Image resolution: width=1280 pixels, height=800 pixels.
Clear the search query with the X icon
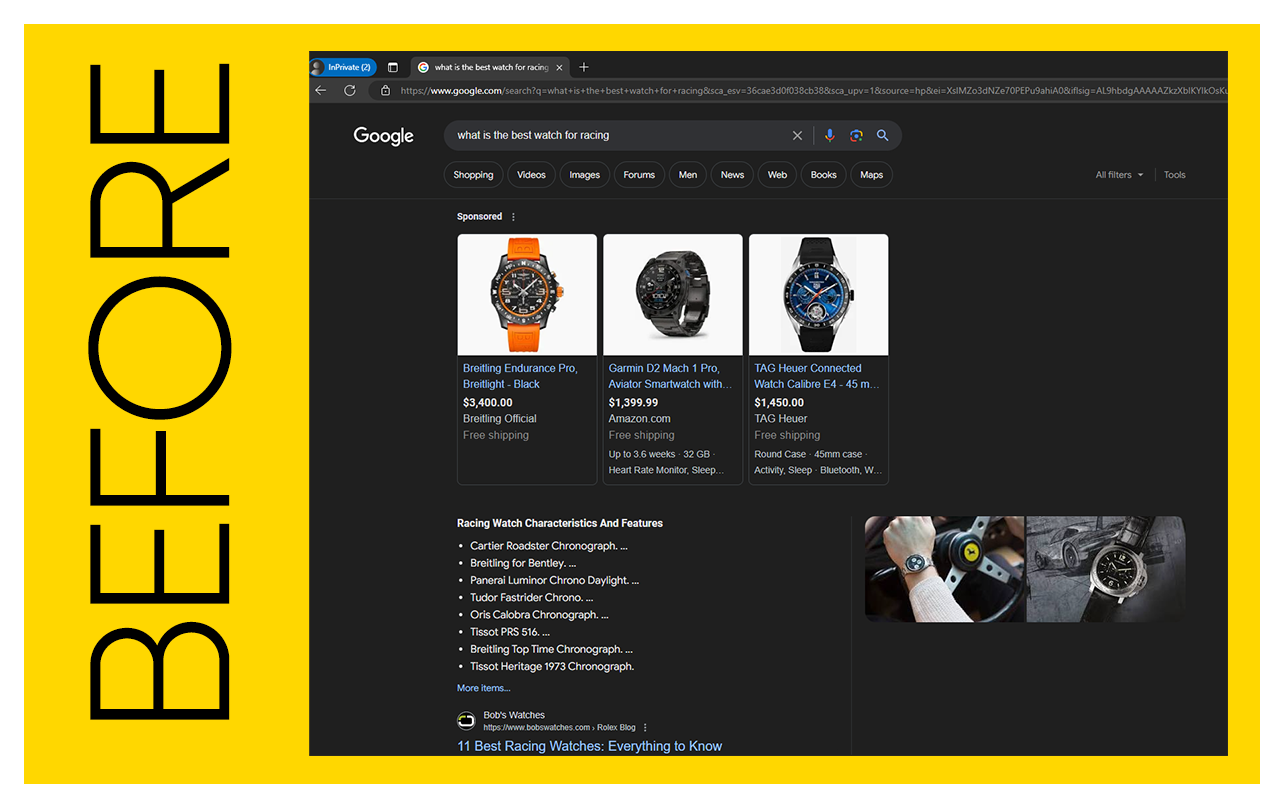tap(797, 135)
